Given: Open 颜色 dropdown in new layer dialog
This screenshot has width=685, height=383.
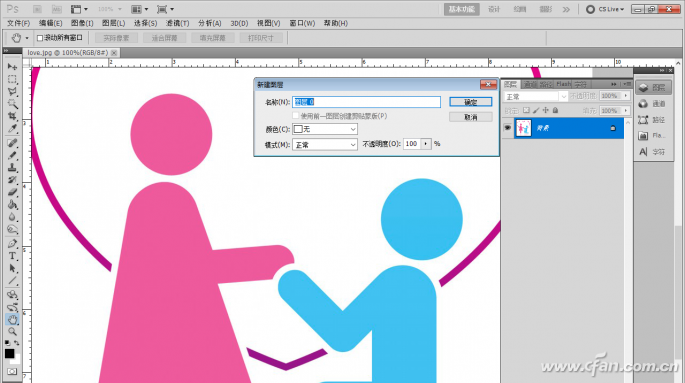Looking at the screenshot, I should tap(325, 129).
